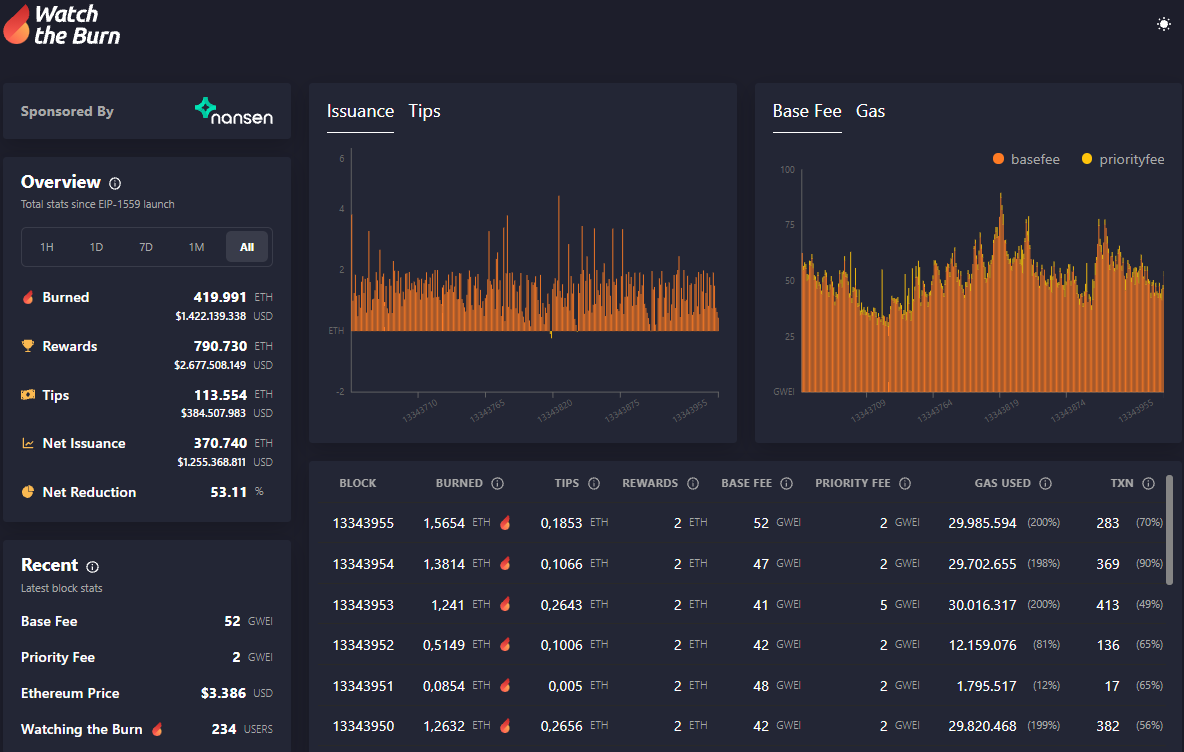Click the Recent info icon
Image resolution: width=1184 pixels, height=752 pixels.
[x=92, y=567]
